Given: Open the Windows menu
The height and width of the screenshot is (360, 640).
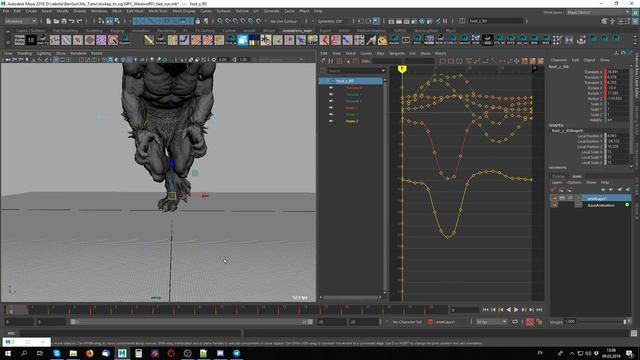Looking at the screenshot, I should point(99,11).
